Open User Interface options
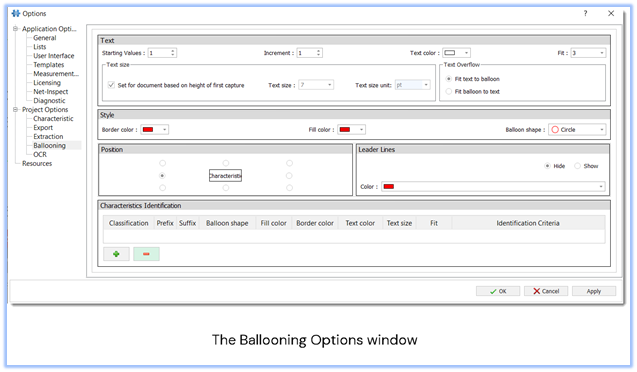This screenshot has width=637, height=372. [54, 56]
